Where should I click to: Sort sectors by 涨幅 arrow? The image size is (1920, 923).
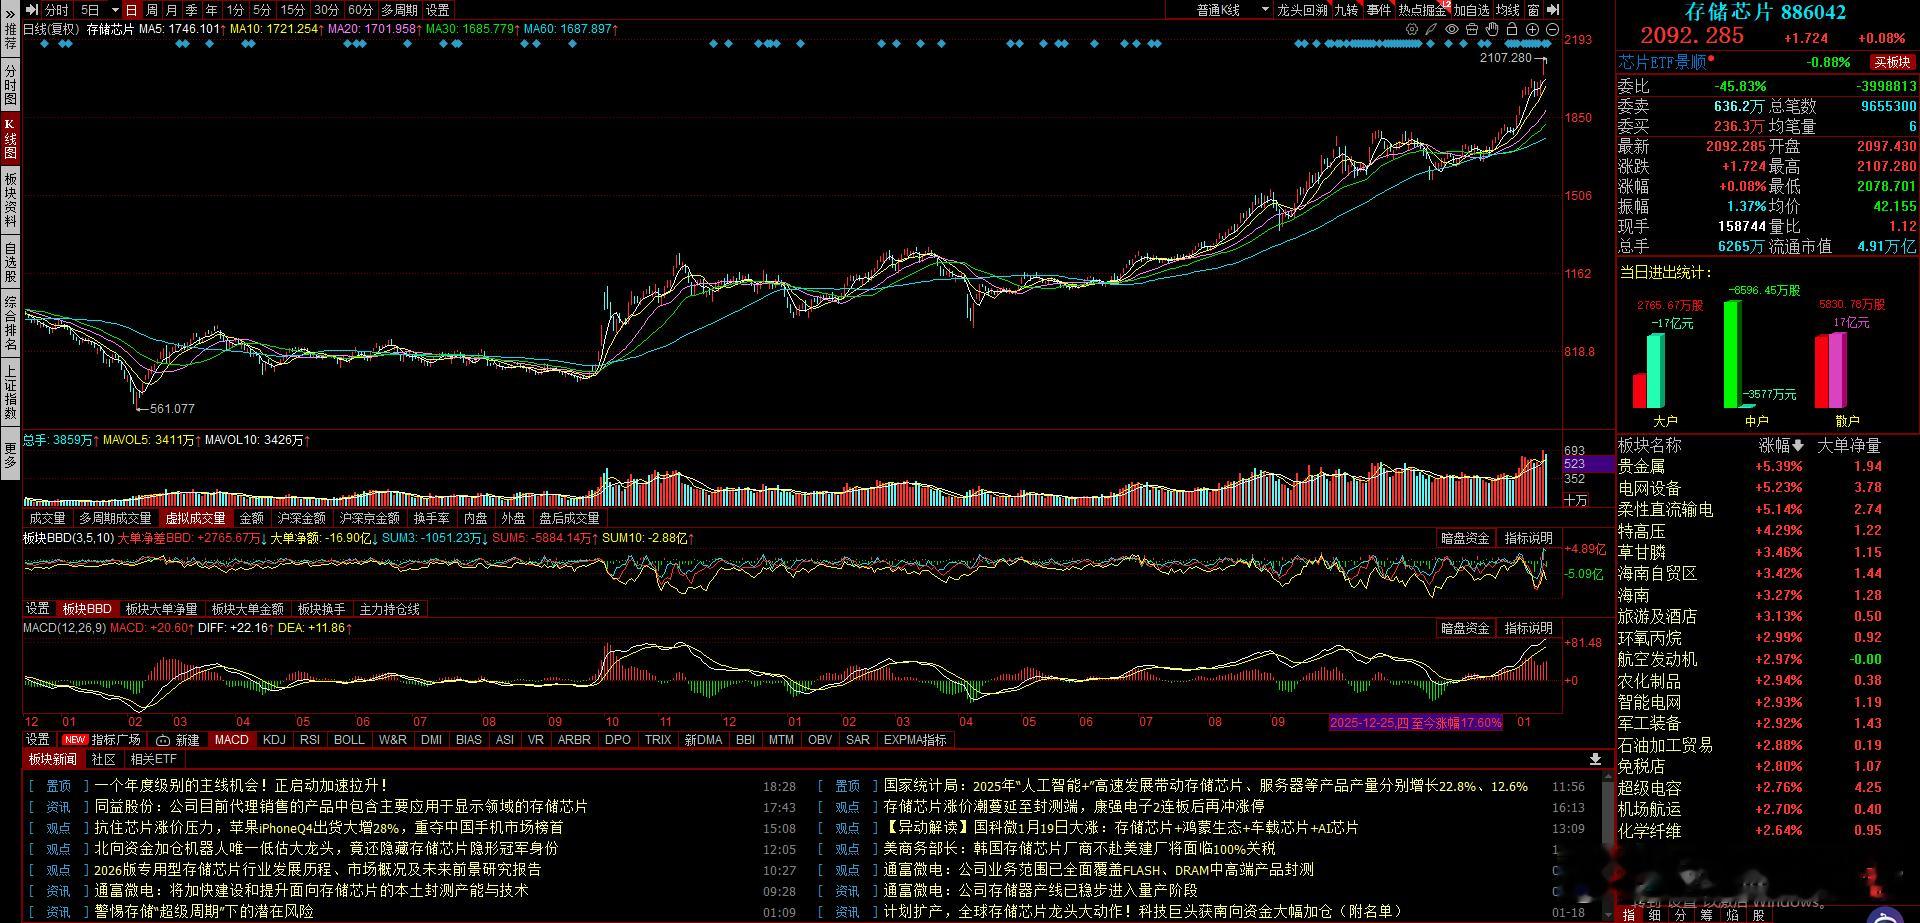tap(1798, 446)
